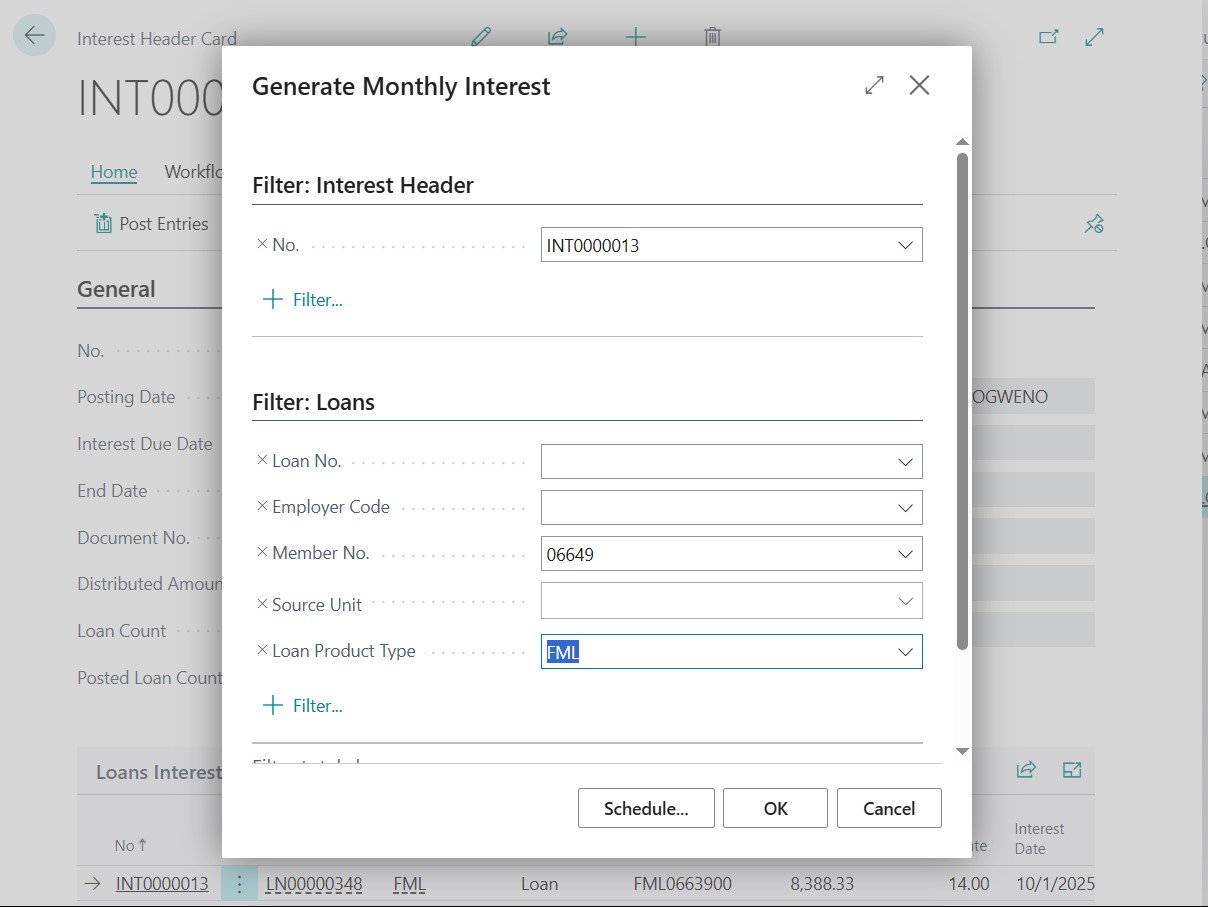
Task: Click the Share icon on the Loans Interest section
Action: [1026, 769]
